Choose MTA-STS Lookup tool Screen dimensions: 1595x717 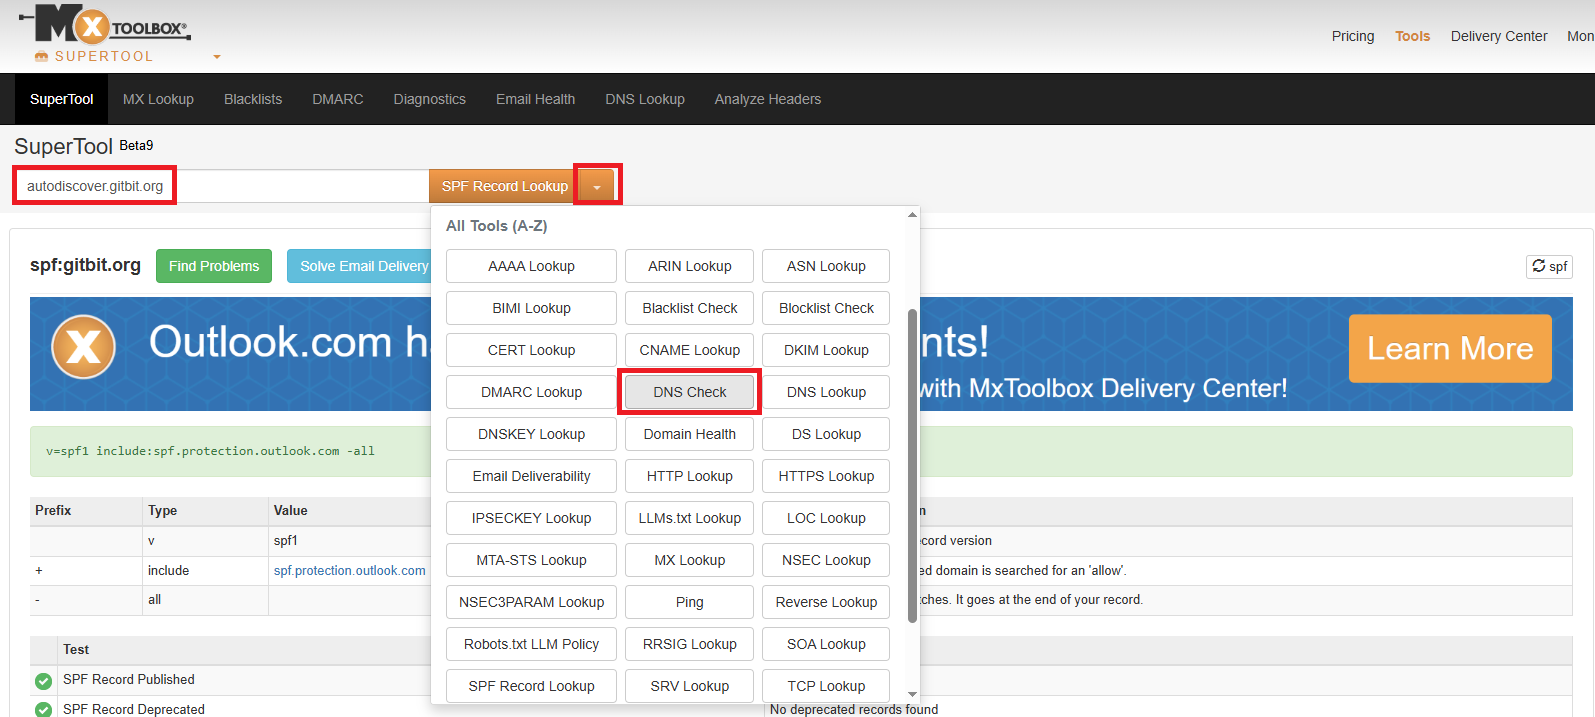click(x=531, y=560)
